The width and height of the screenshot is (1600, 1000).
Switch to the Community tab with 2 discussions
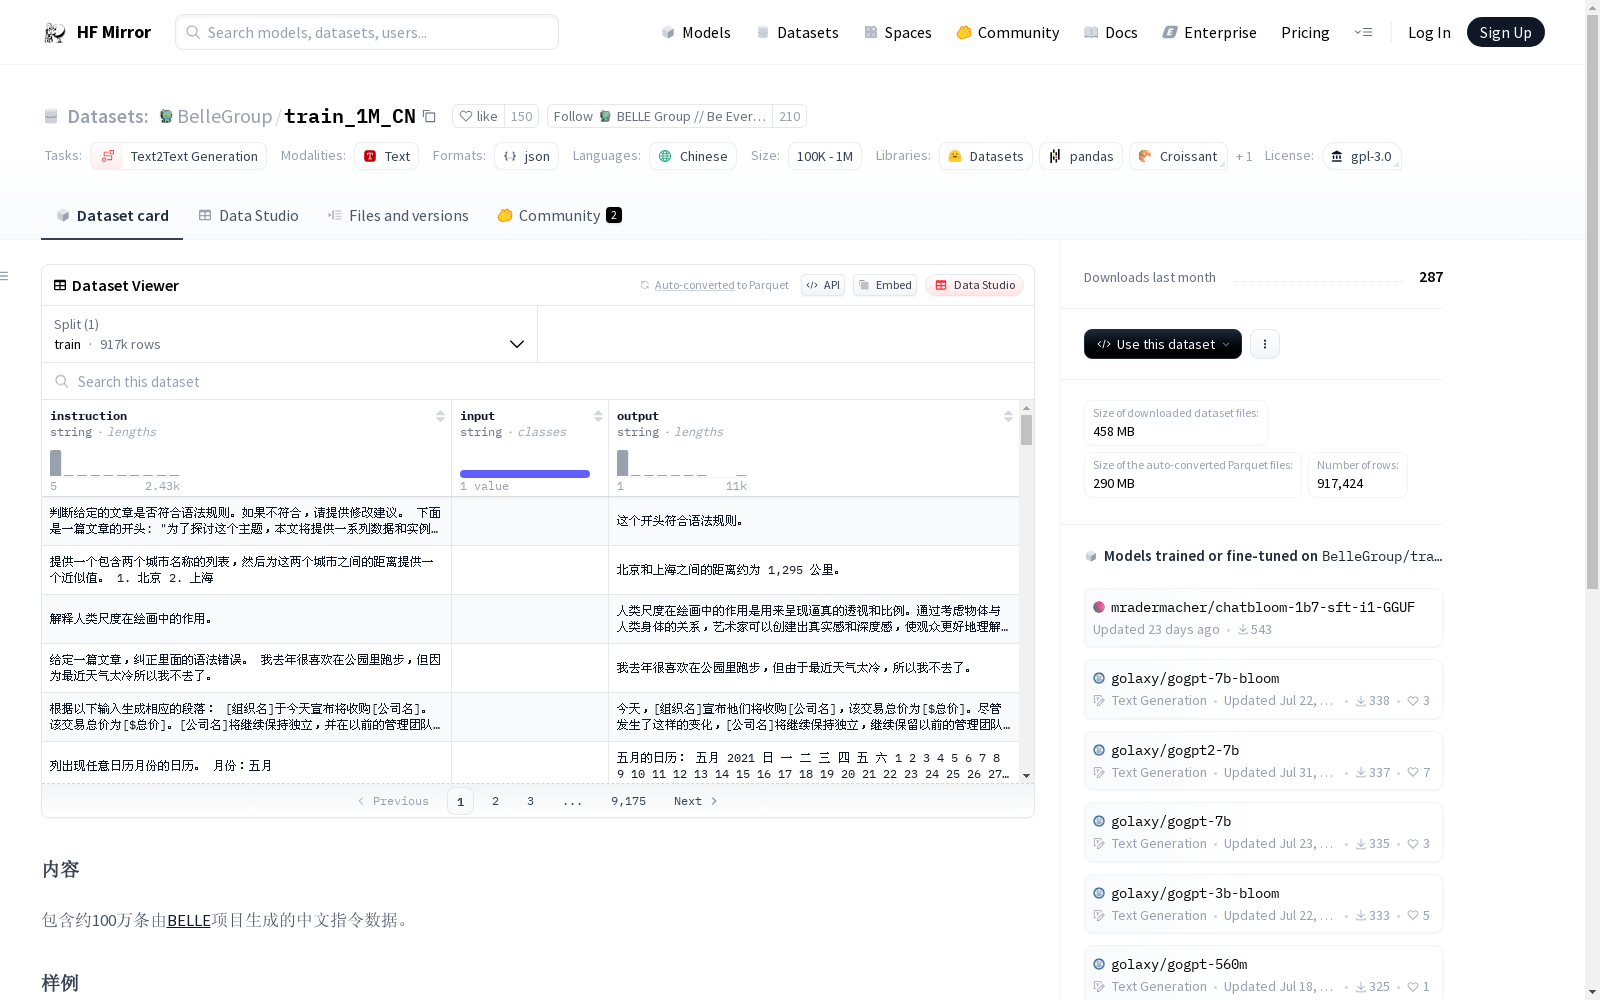tap(559, 215)
